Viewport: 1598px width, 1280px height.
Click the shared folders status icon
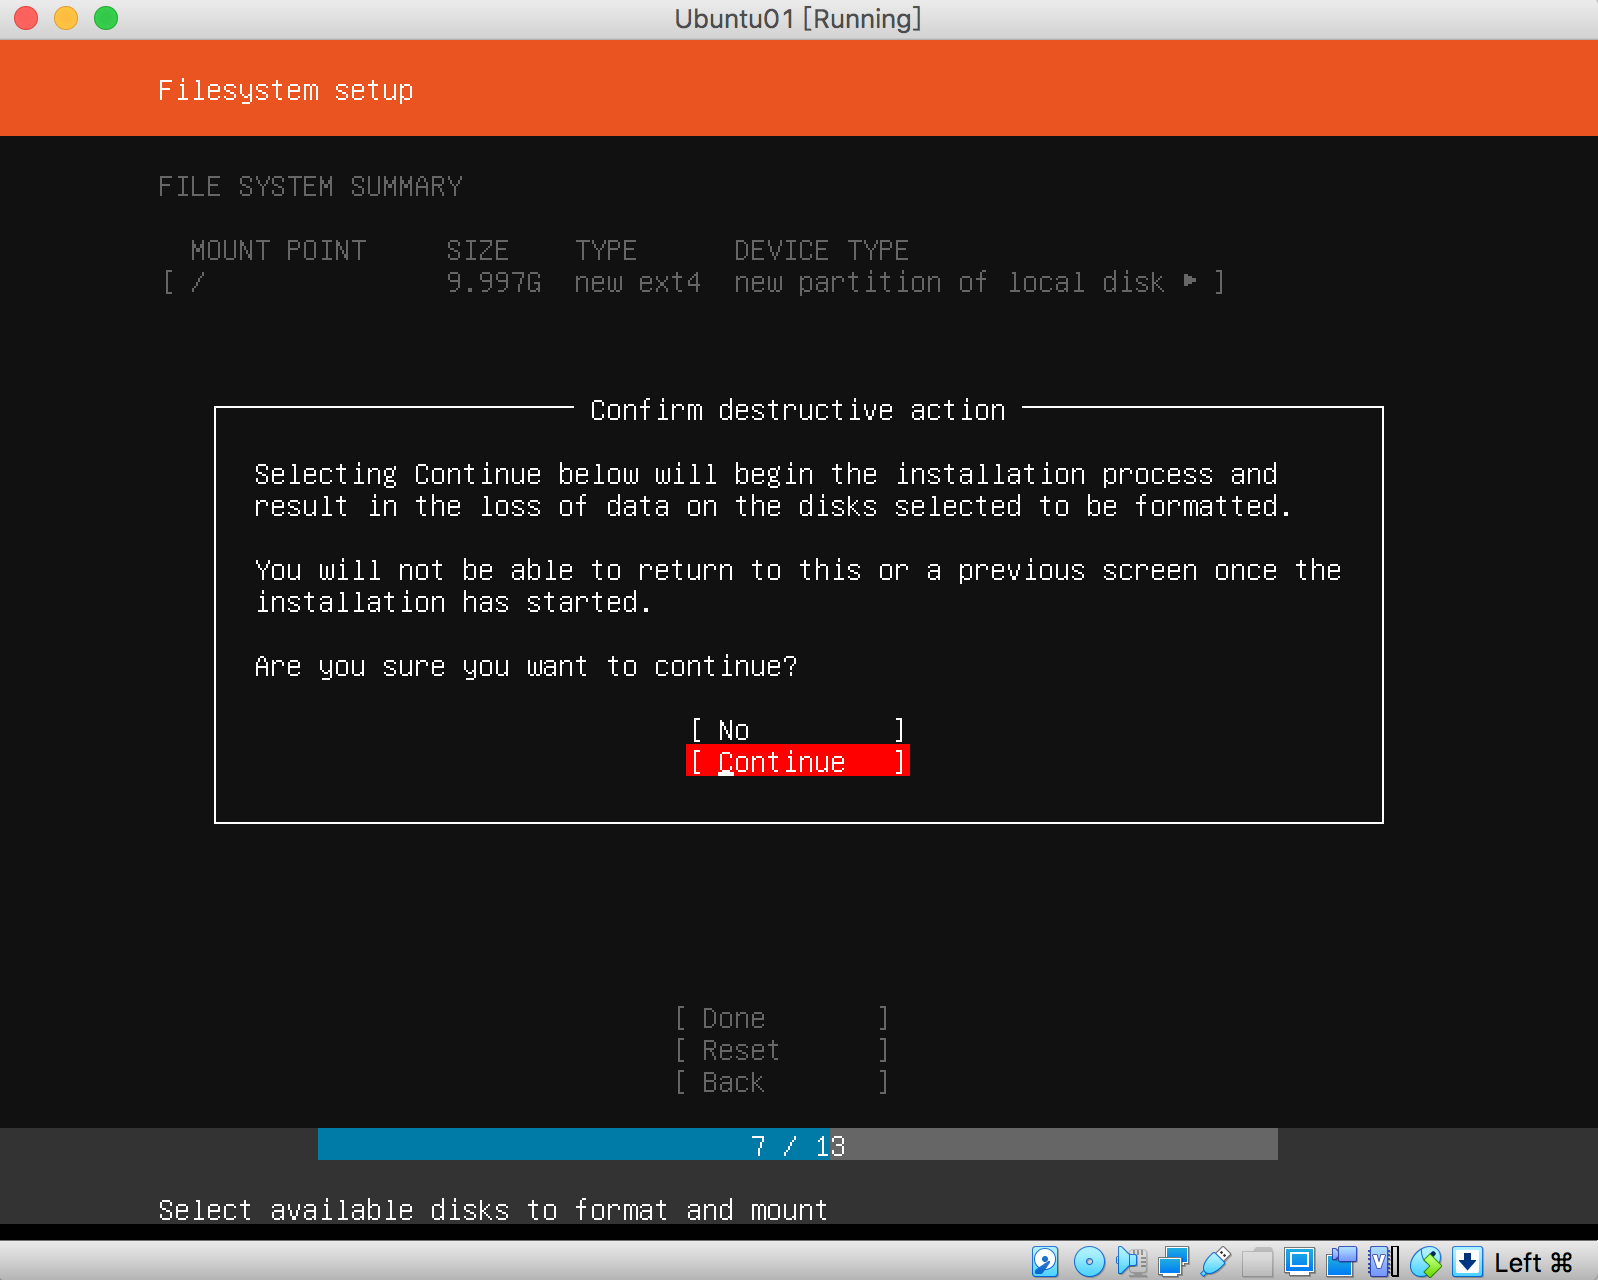pos(1257,1262)
